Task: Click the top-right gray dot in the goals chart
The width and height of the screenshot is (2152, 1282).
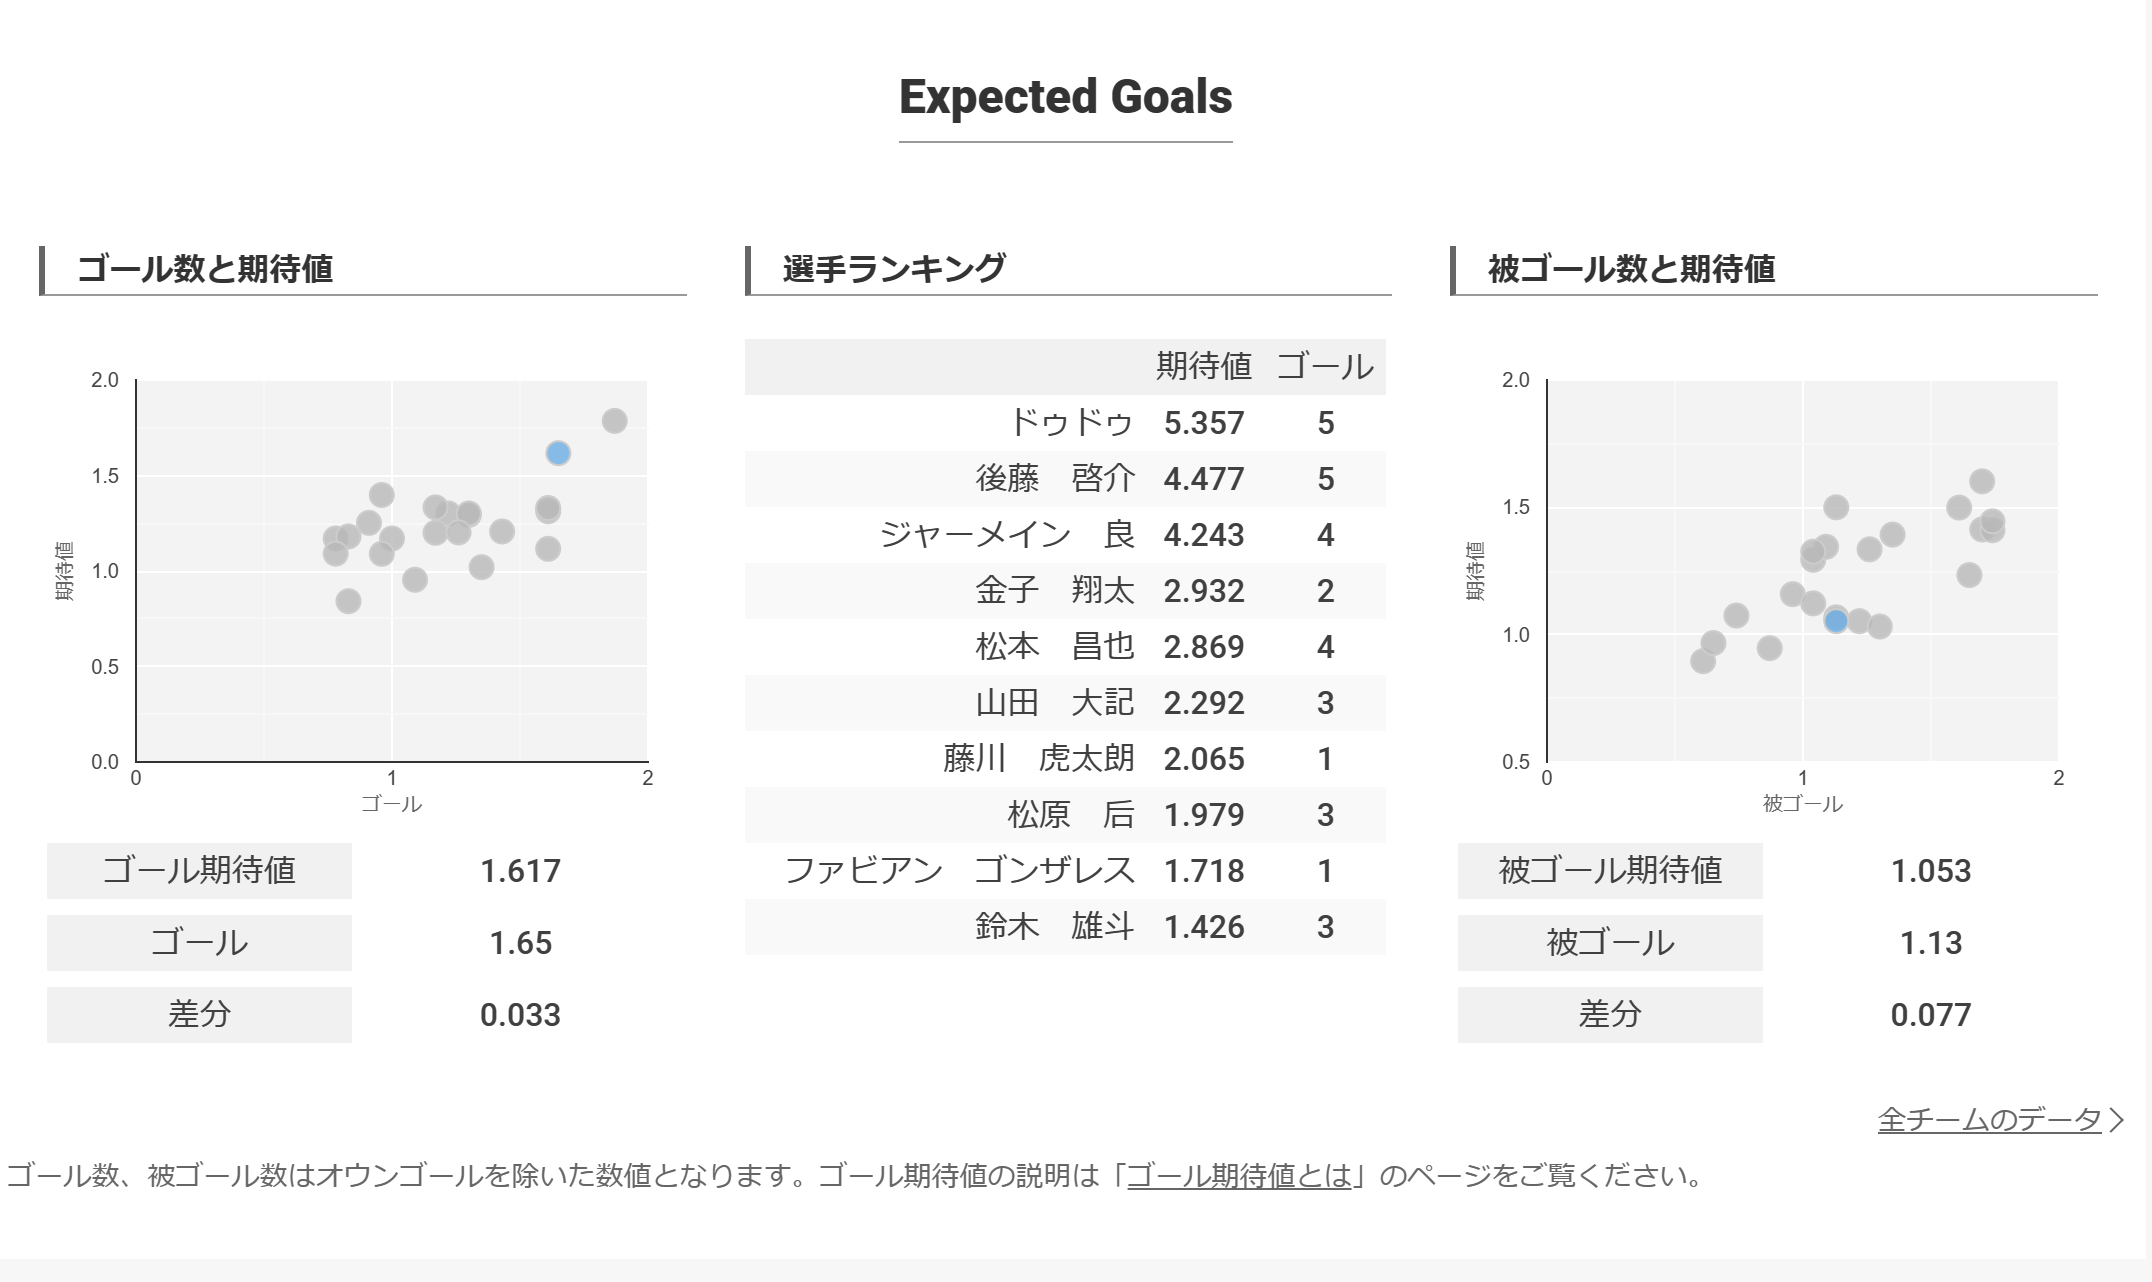Action: pos(614,421)
